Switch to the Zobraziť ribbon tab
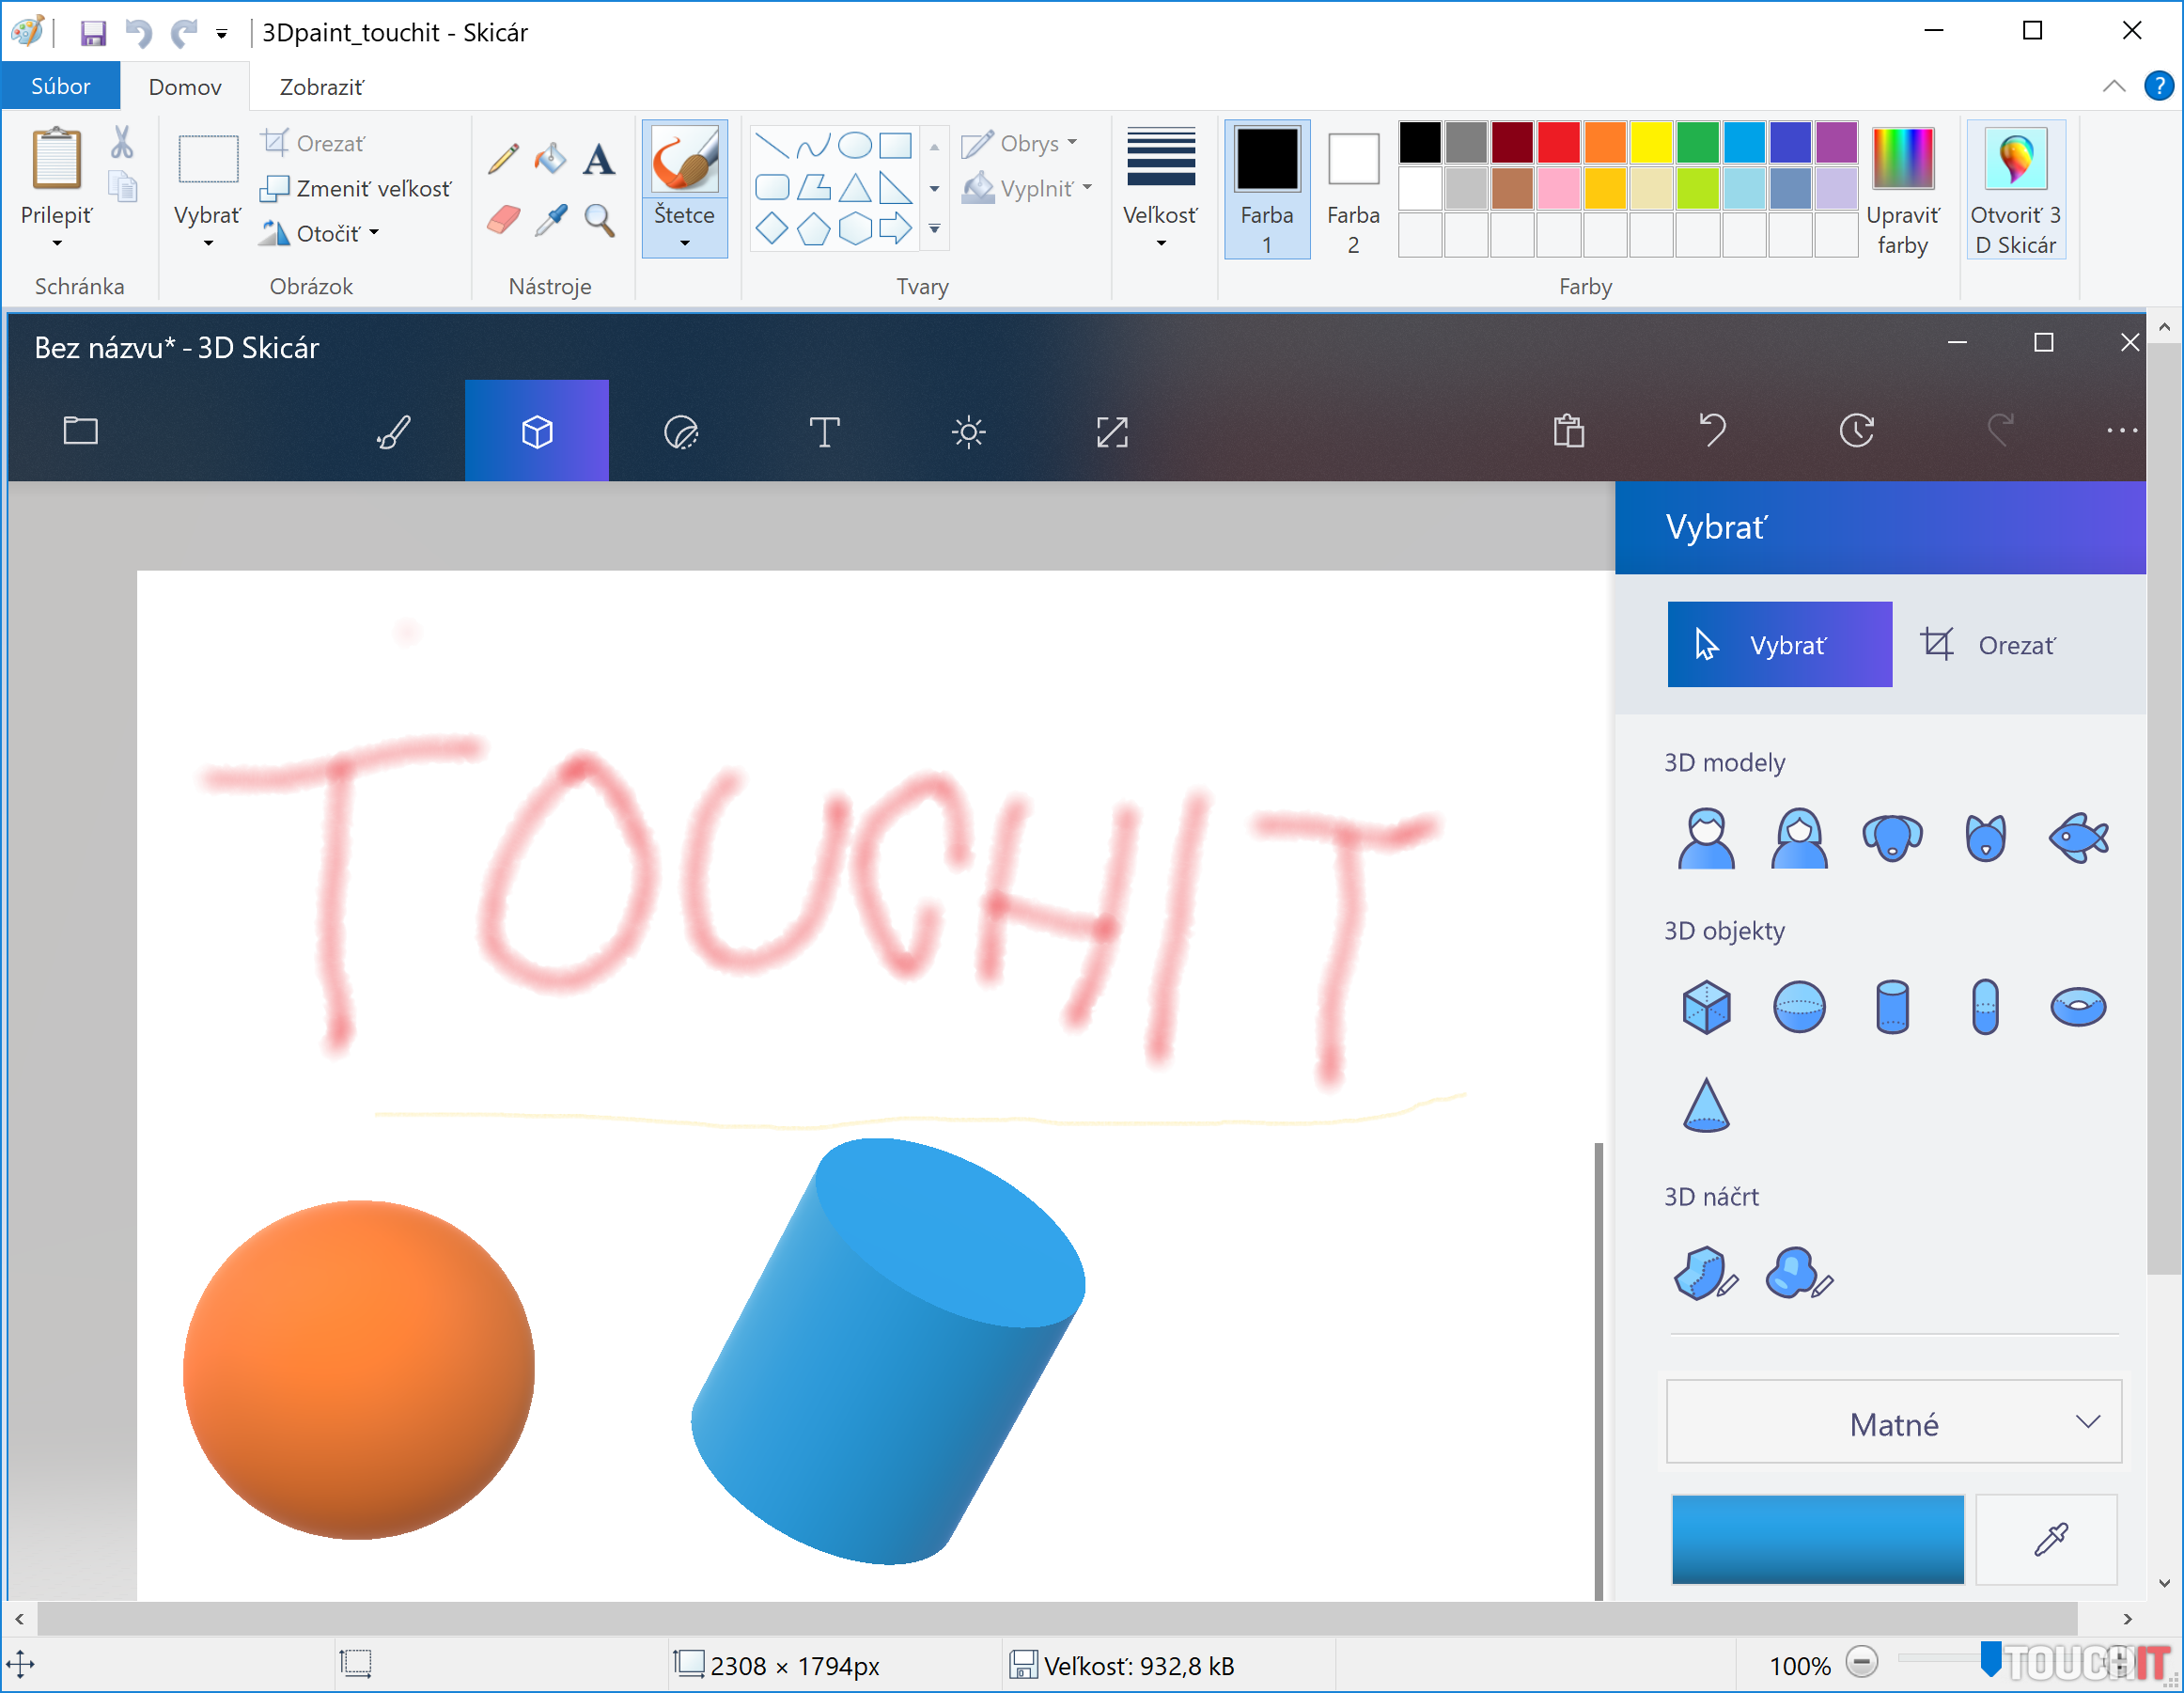 tap(321, 87)
